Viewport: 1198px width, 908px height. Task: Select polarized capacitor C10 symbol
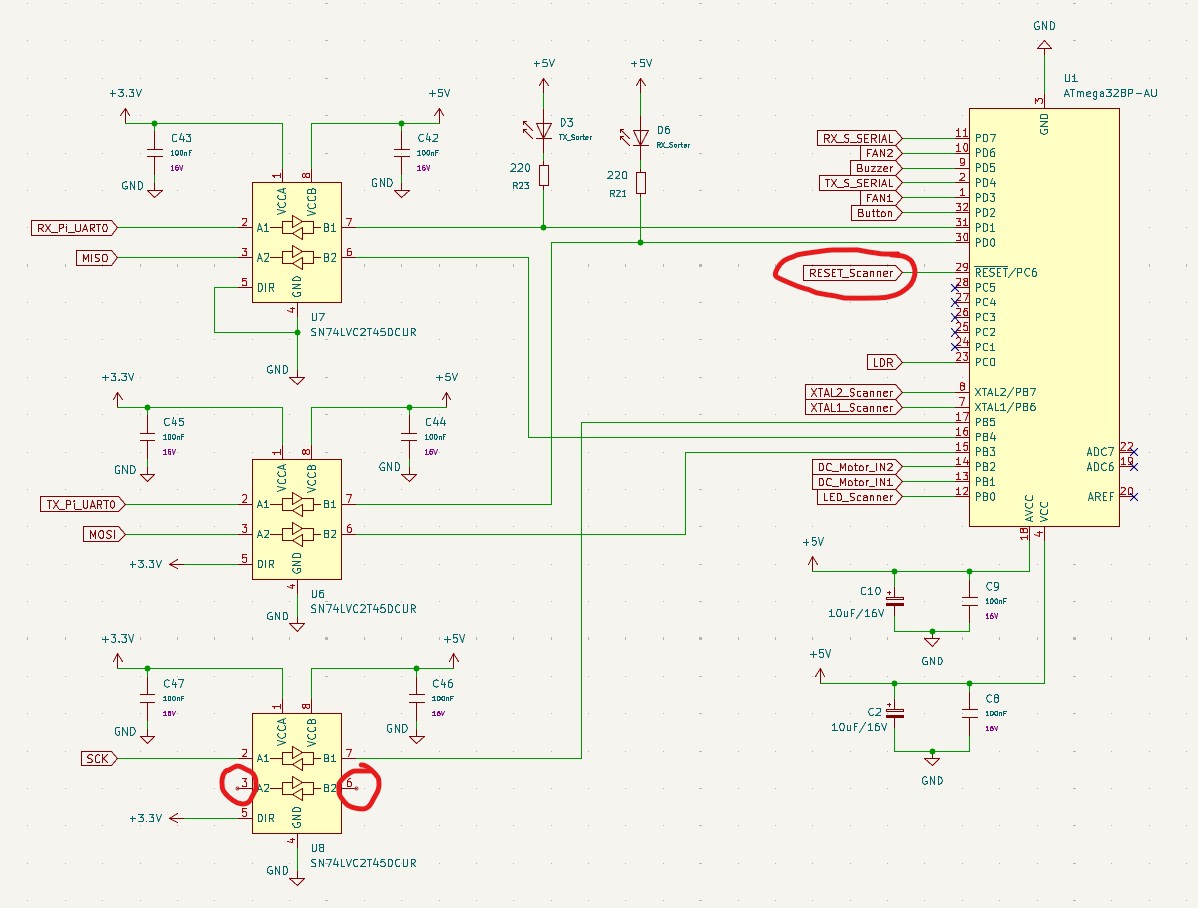click(x=895, y=601)
